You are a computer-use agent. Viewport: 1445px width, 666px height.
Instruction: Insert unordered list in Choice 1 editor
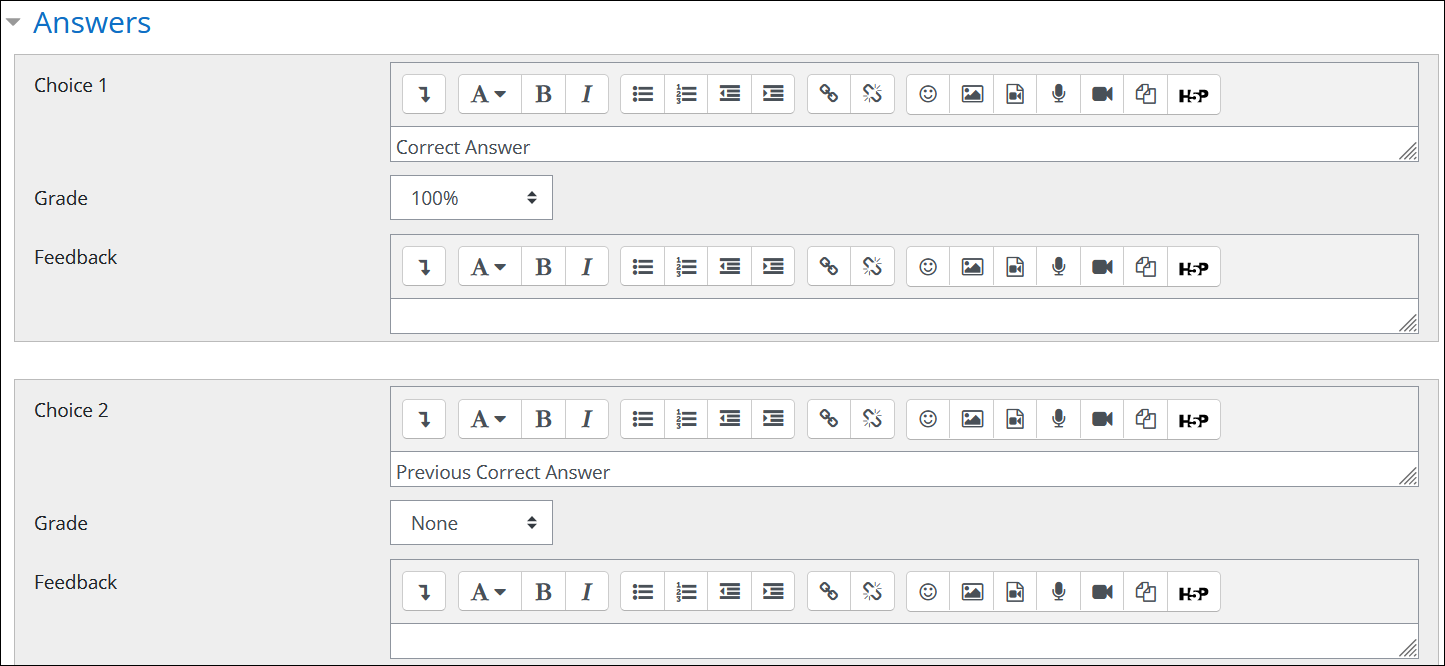pos(643,94)
